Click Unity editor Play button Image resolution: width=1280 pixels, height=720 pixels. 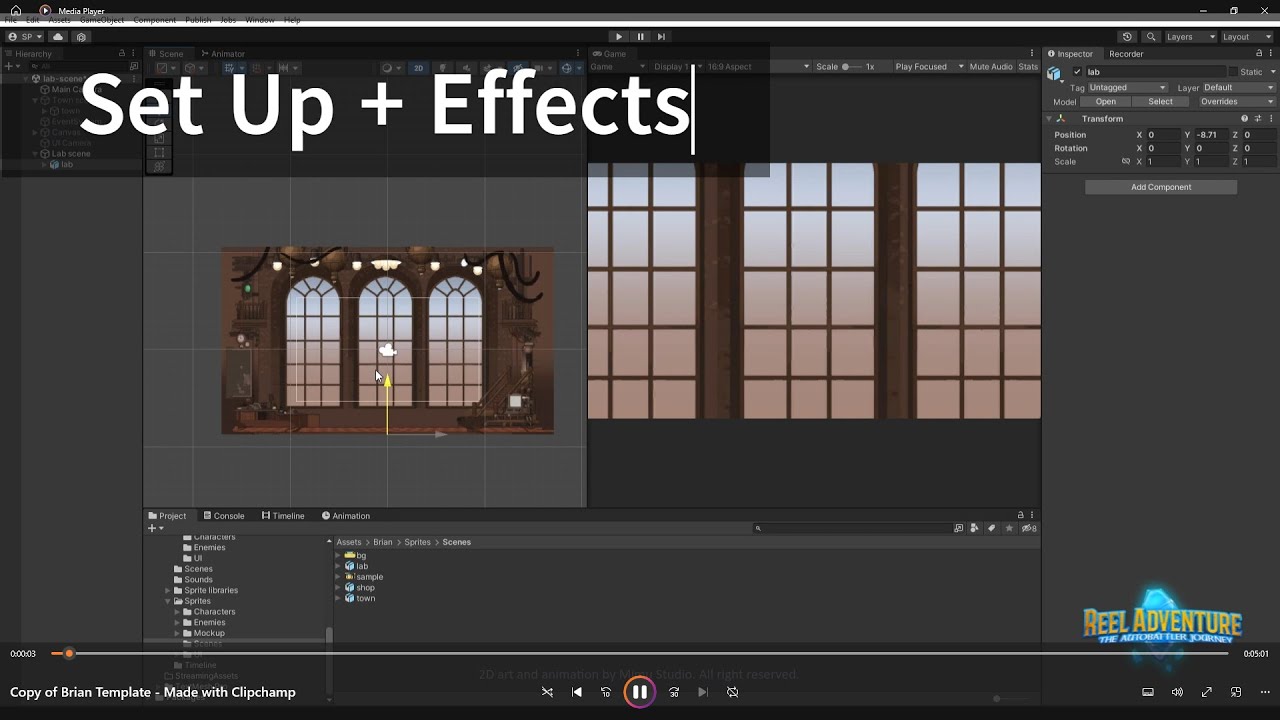pos(618,37)
